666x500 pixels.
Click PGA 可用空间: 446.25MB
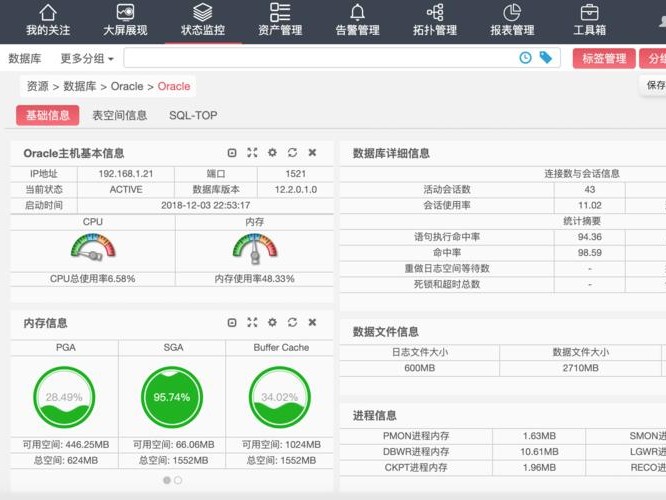(x=66, y=444)
